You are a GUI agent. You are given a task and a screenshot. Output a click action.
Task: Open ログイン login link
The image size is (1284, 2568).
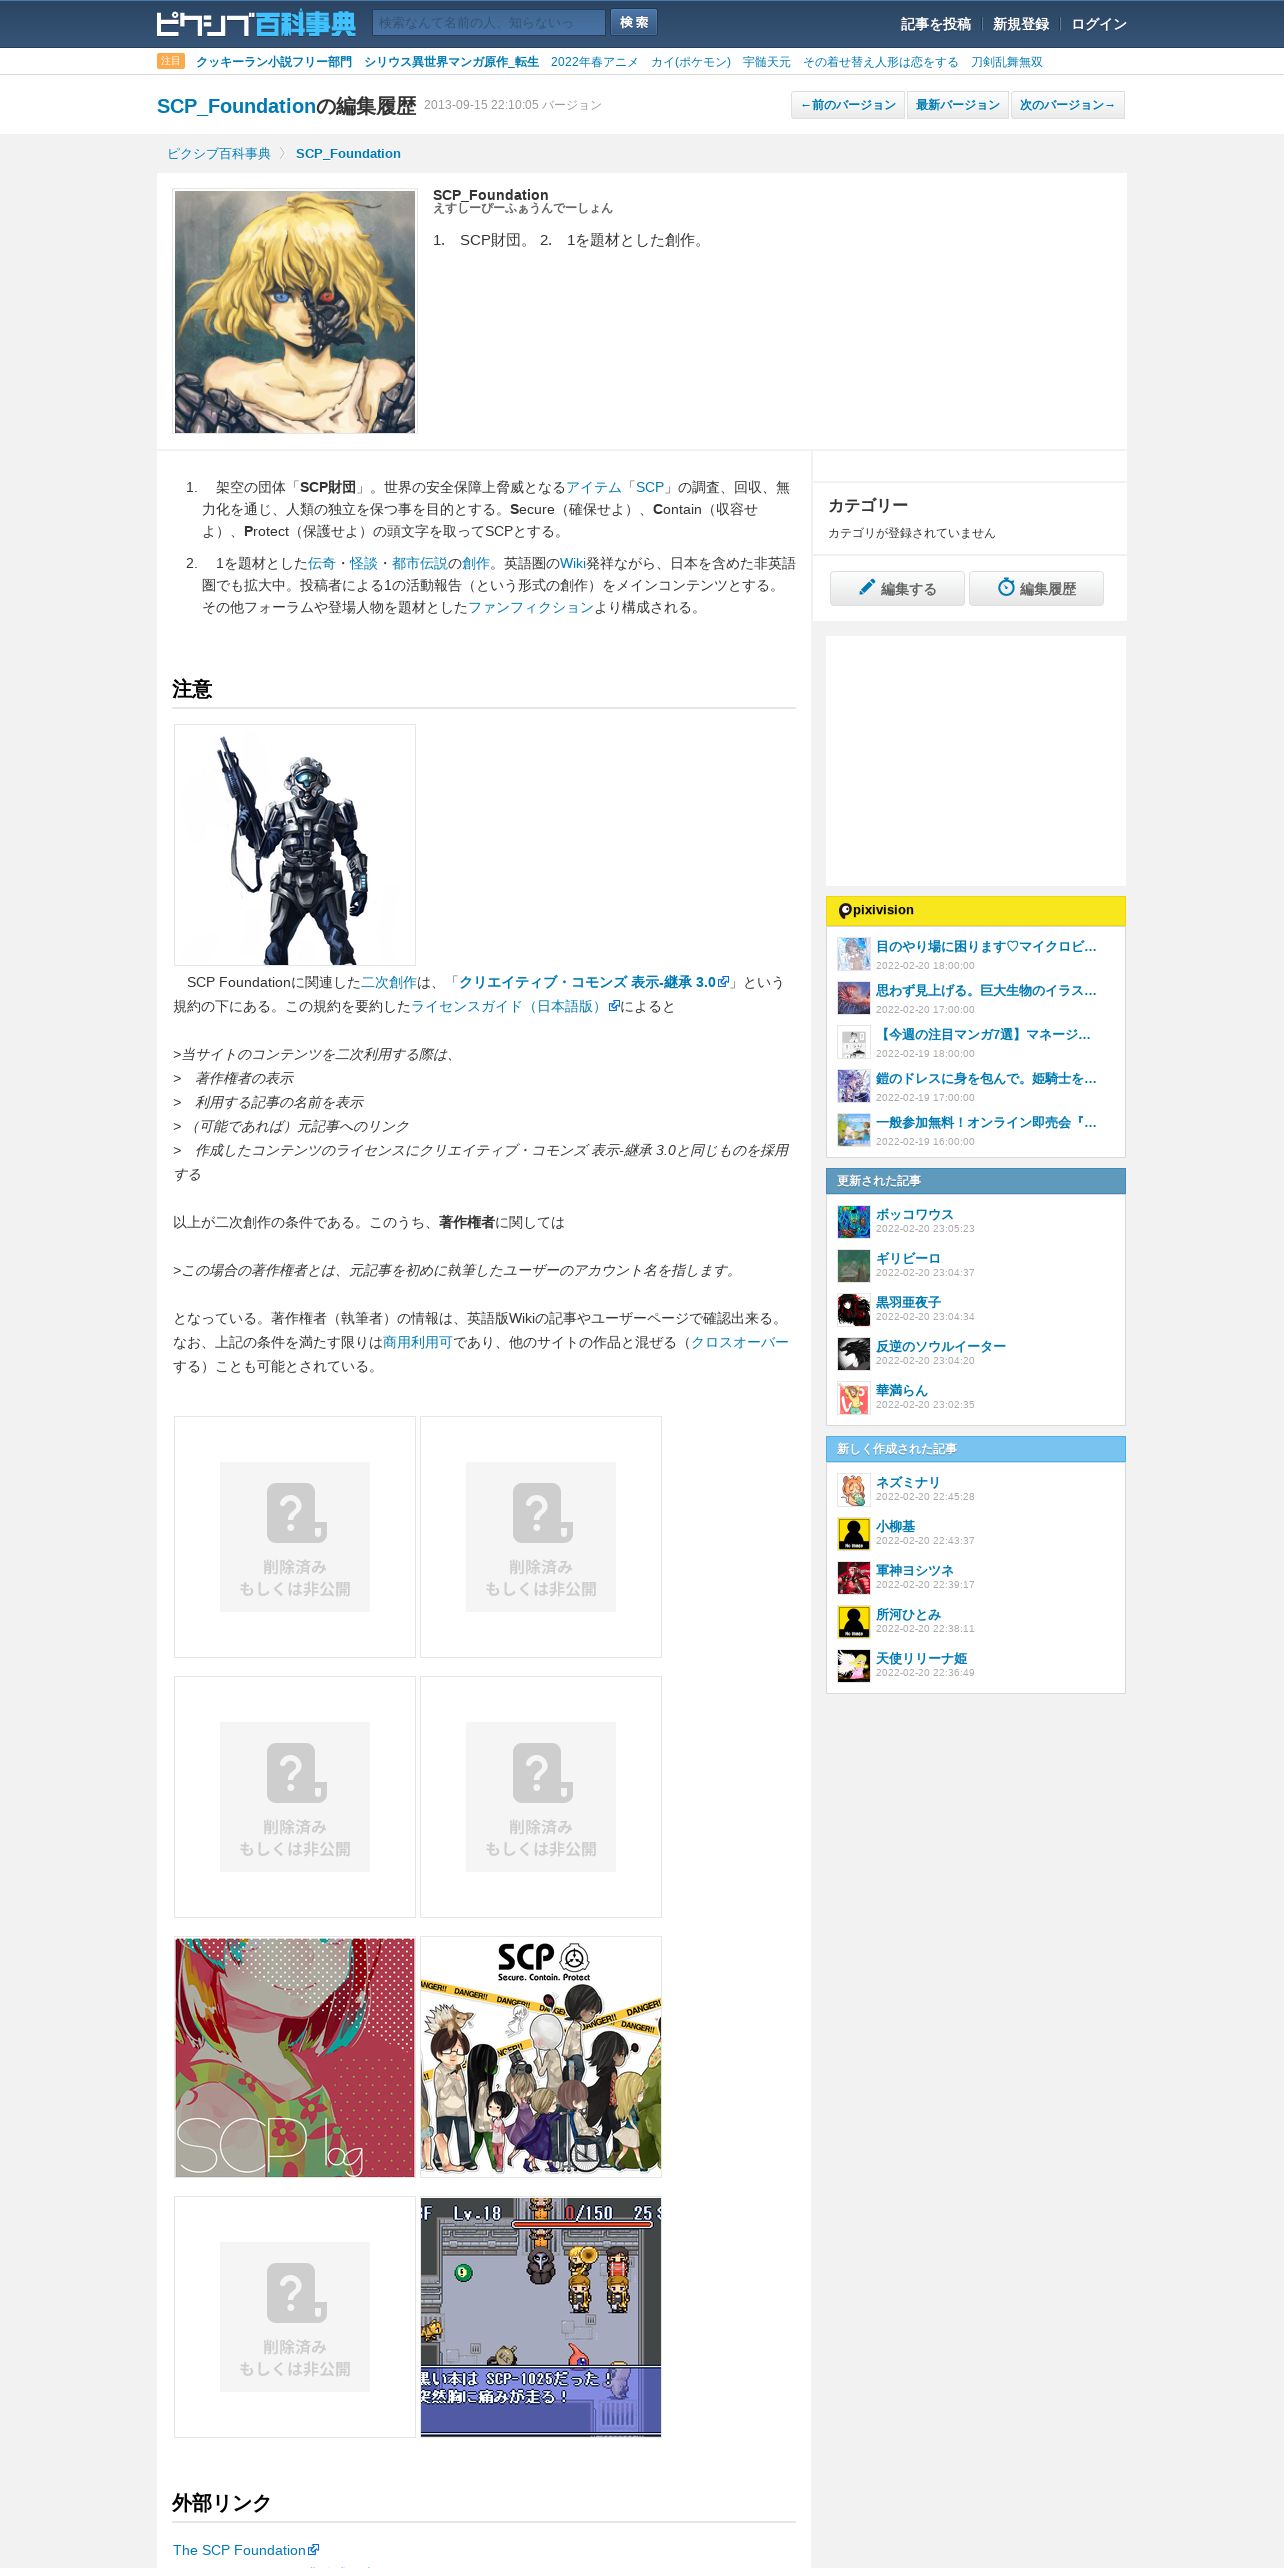tap(1099, 24)
